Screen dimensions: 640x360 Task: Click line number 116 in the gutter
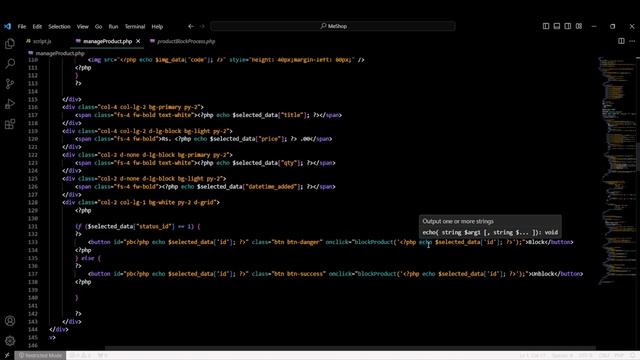tap(33, 107)
